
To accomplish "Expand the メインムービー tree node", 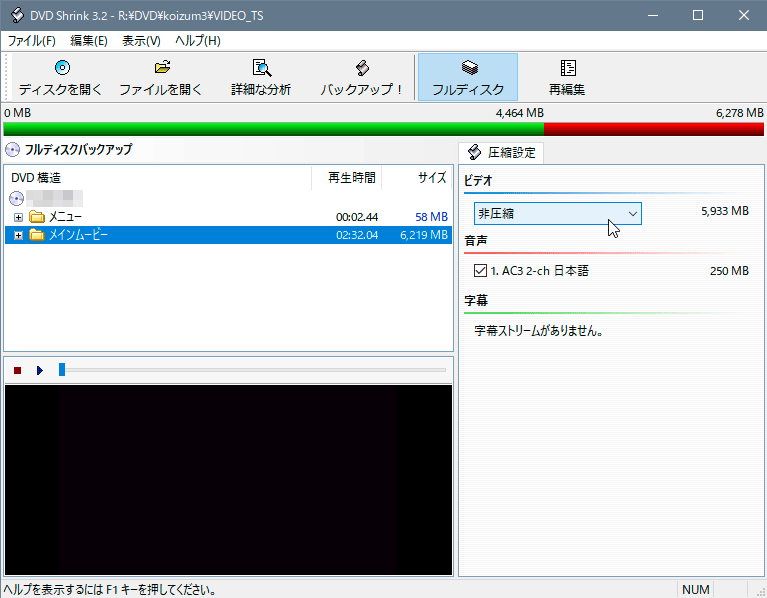I will pyautogui.click(x=18, y=236).
